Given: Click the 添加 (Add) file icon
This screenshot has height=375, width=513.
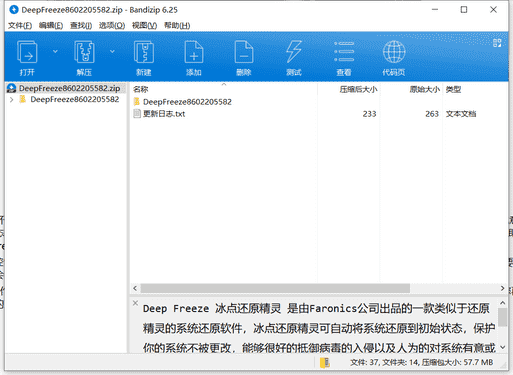Looking at the screenshot, I should click(194, 52).
